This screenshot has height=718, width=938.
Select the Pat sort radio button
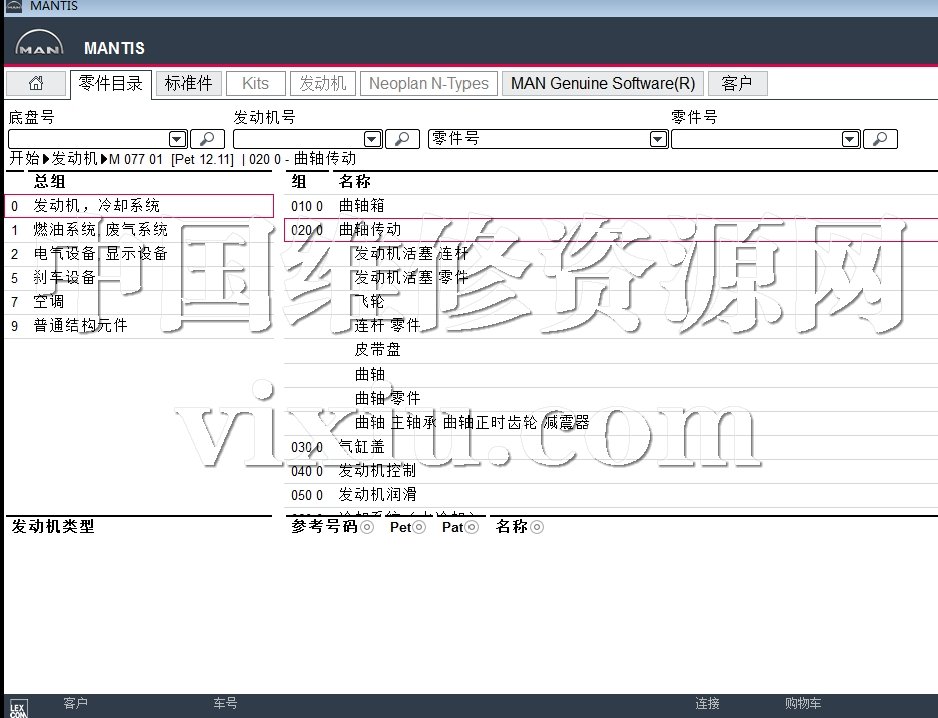point(473,527)
